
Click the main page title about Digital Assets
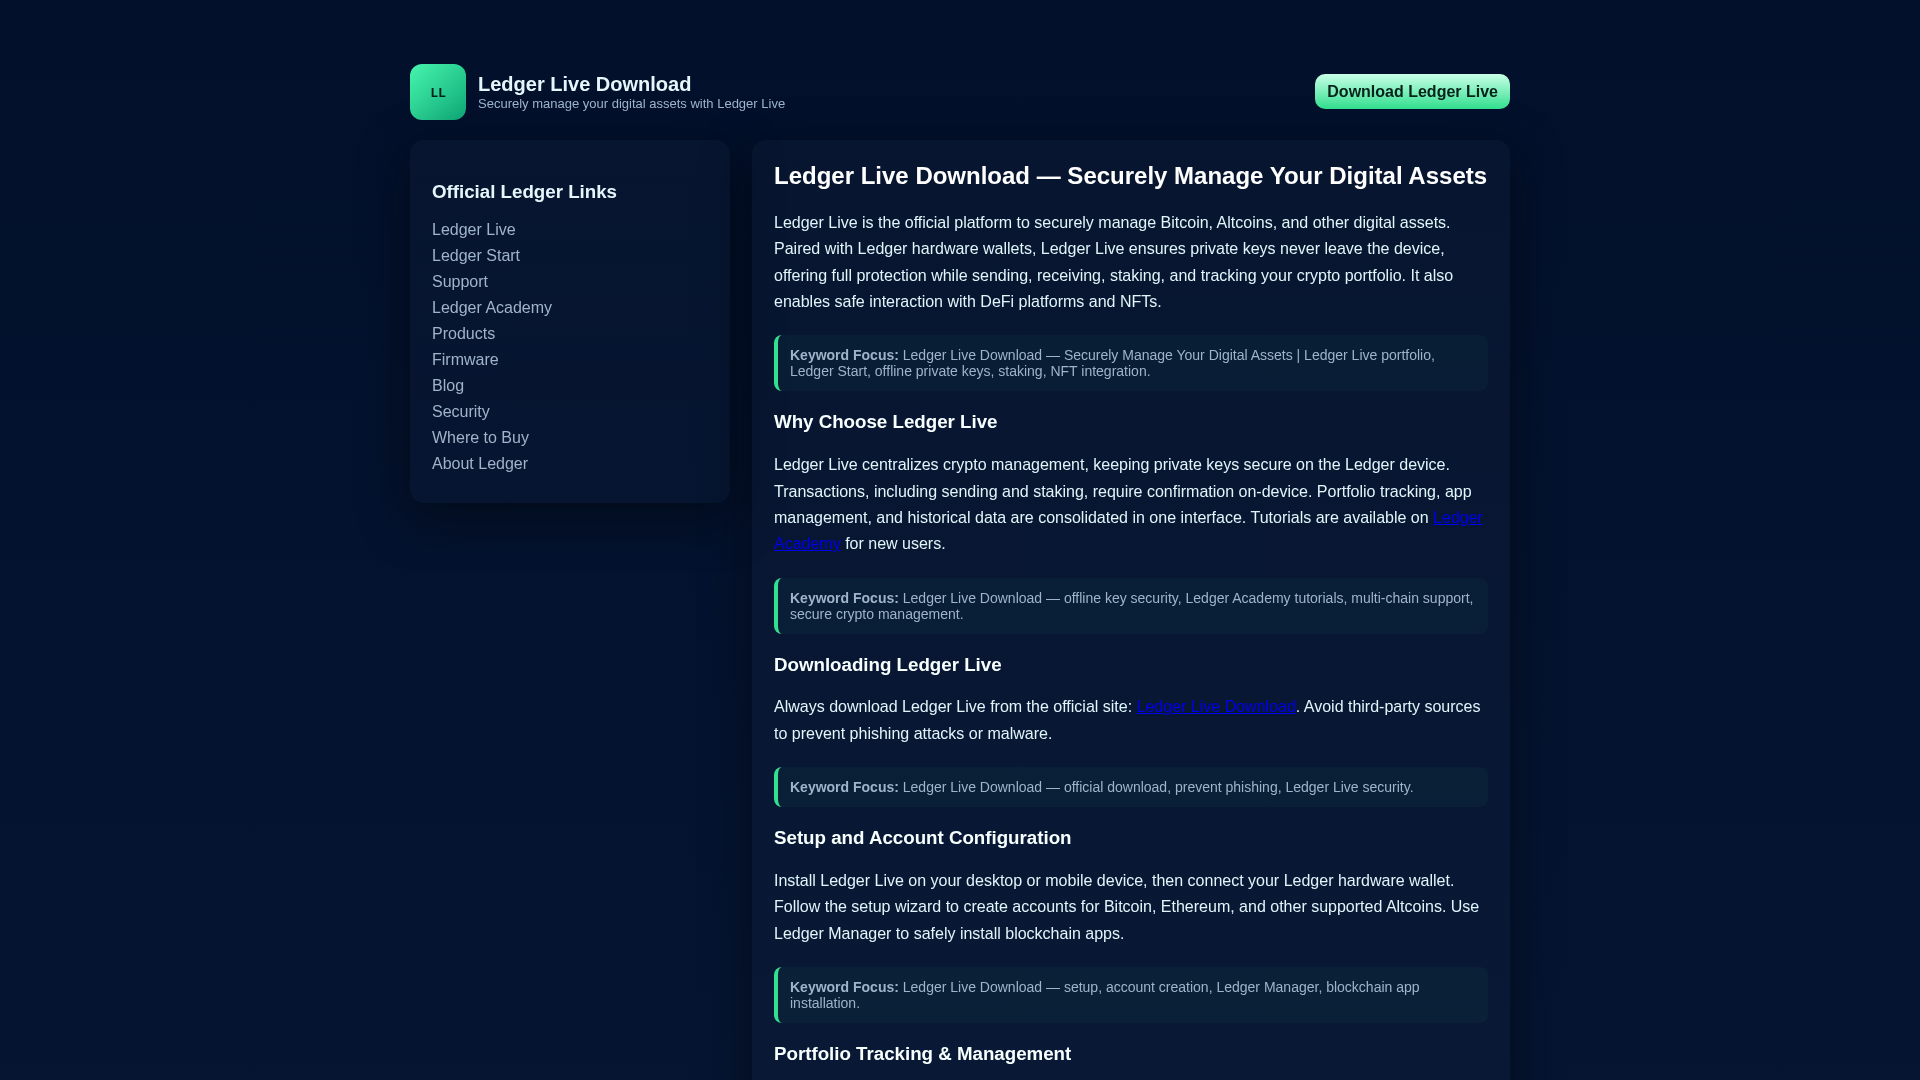(1130, 176)
